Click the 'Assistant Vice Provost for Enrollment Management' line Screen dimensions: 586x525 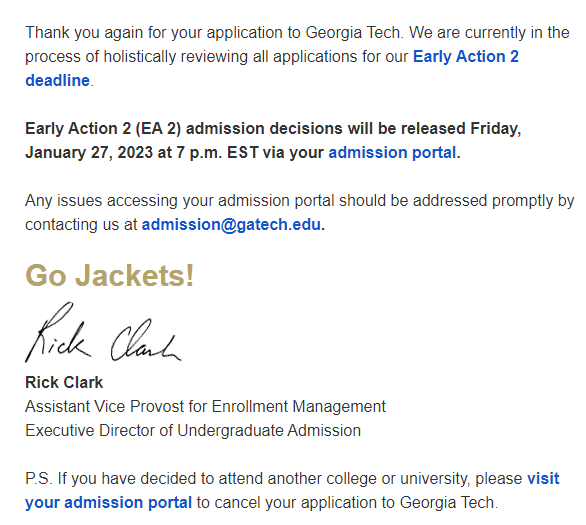pos(205,407)
